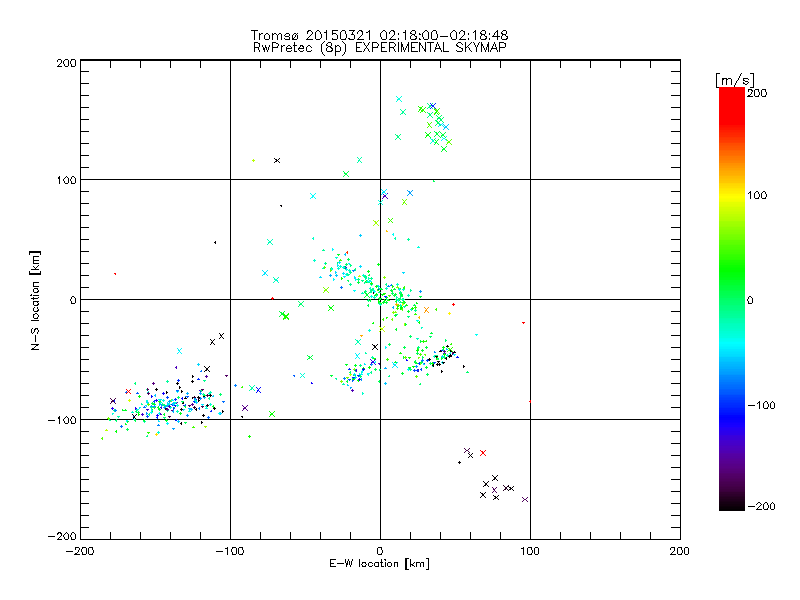This screenshot has height=600, width=800.
Task: Click the x-axis tick label "-100"
Action: click(x=230, y=551)
